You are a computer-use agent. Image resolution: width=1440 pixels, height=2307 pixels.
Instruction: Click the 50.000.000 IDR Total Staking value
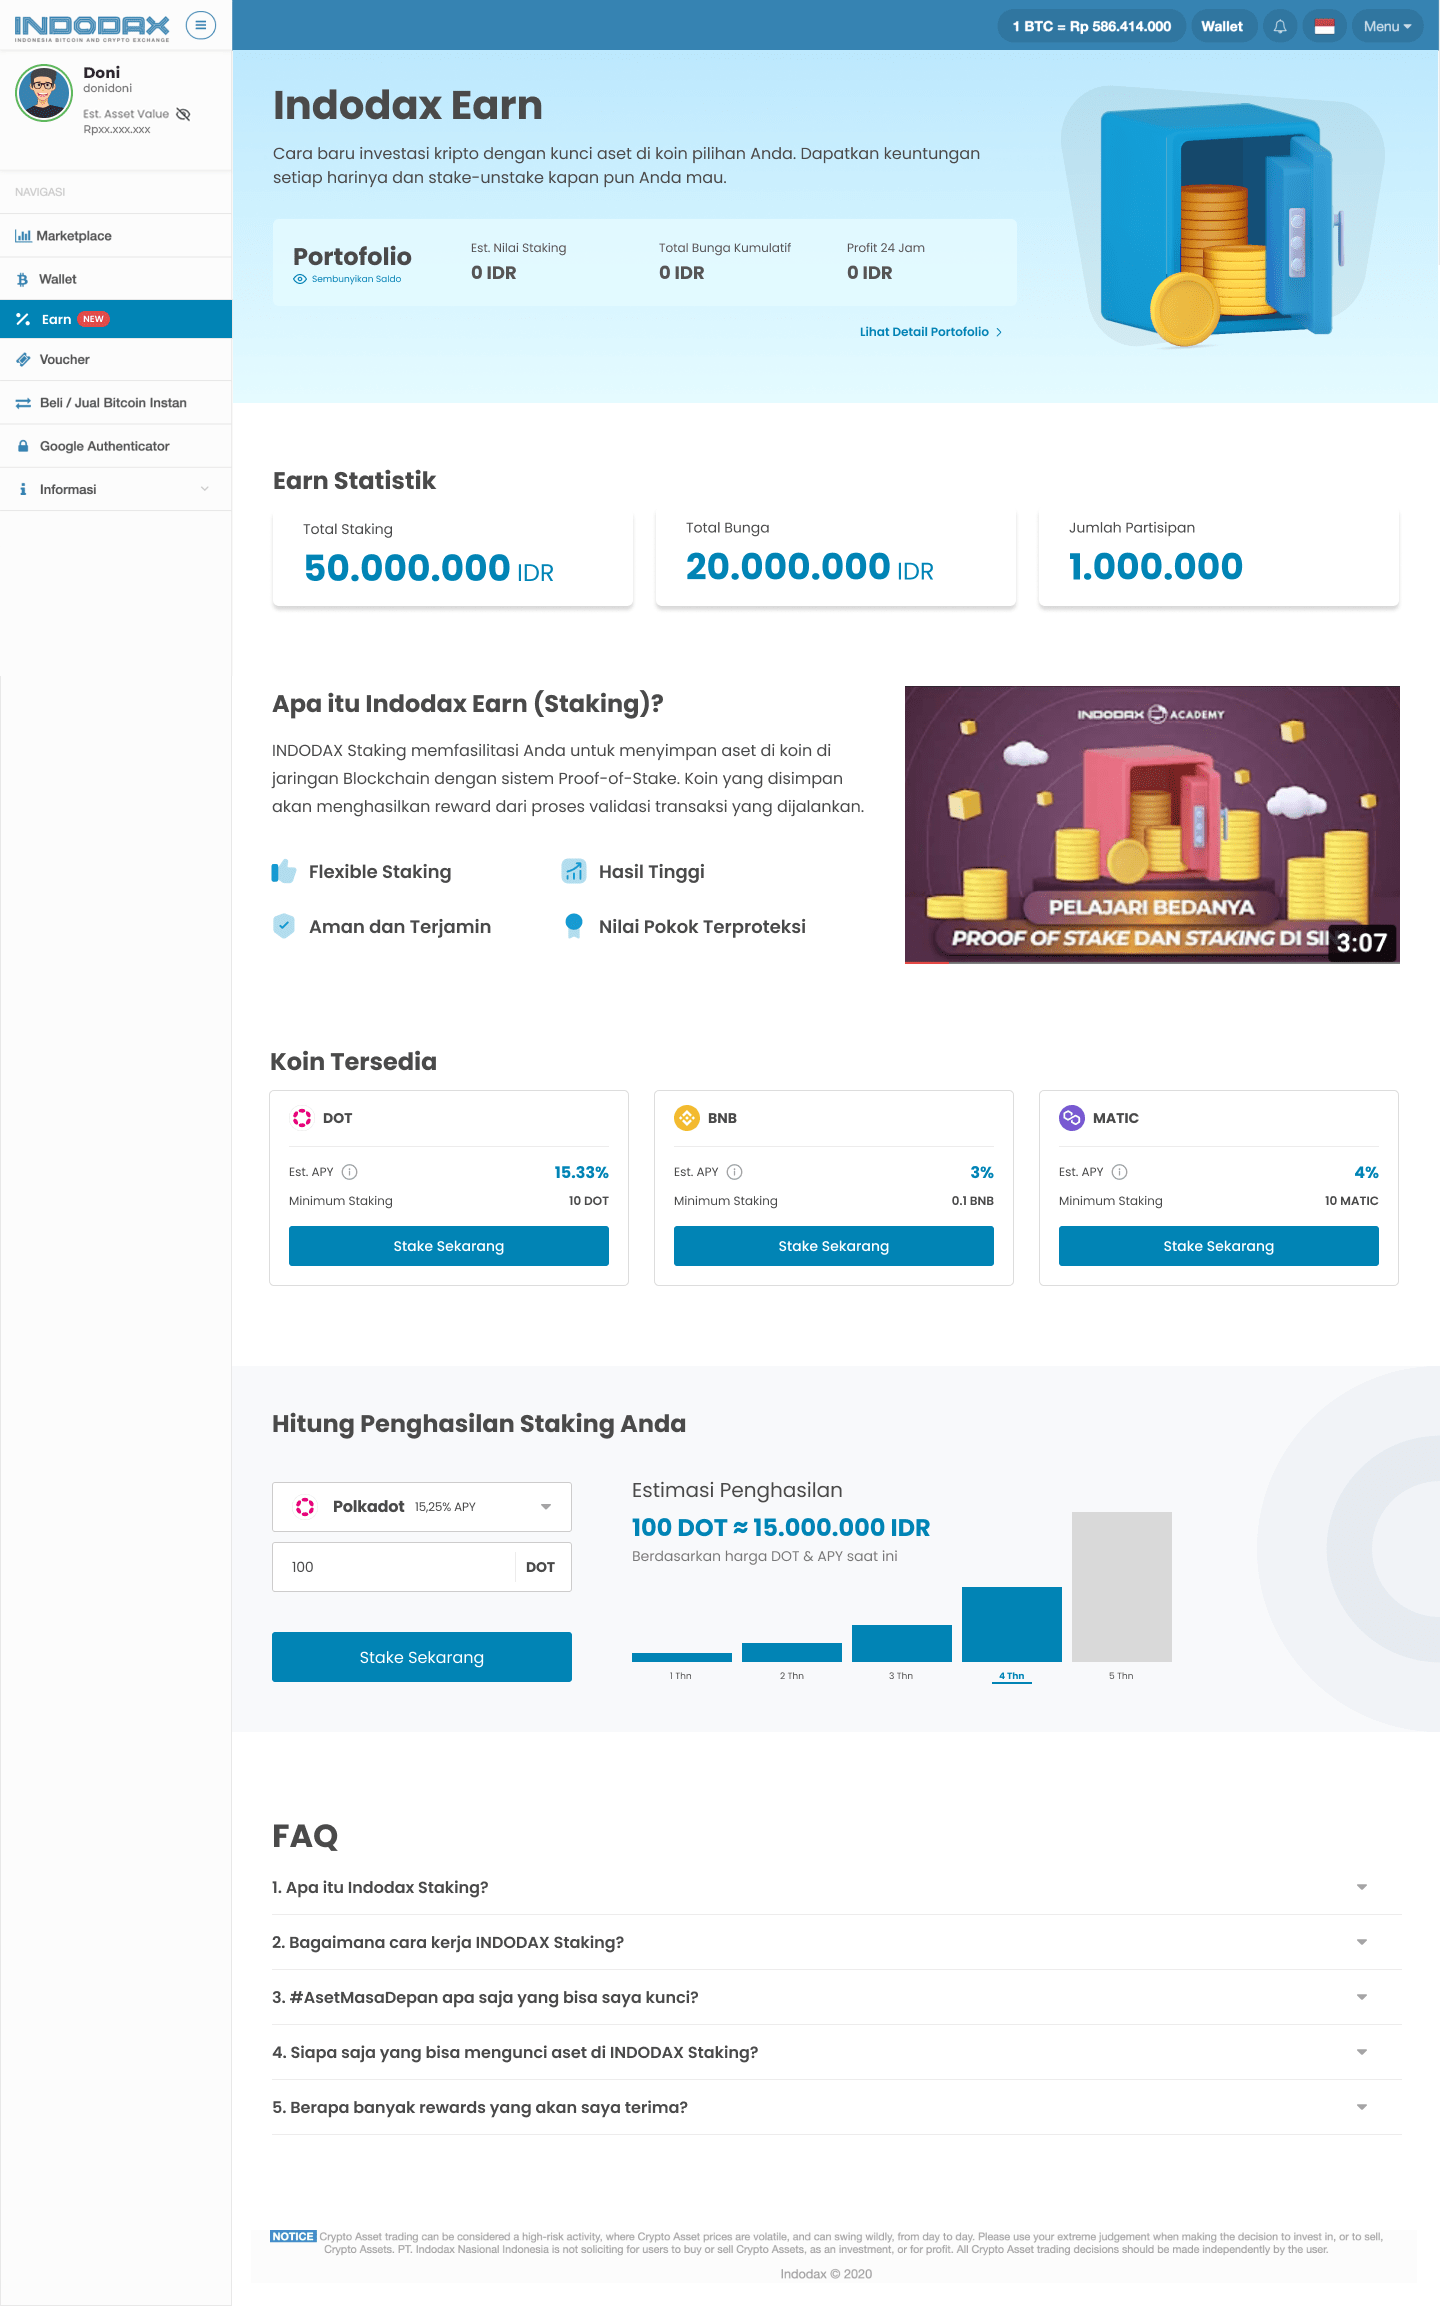coord(429,568)
